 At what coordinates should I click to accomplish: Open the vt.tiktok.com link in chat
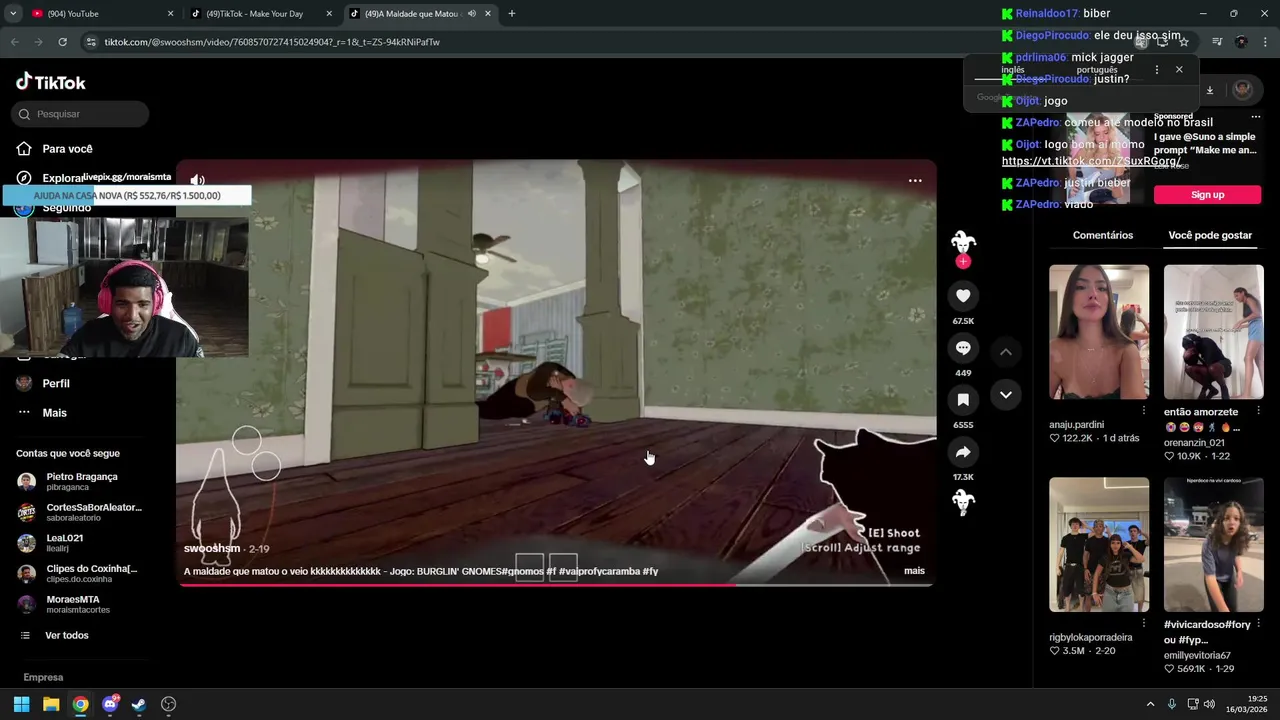[1092, 161]
